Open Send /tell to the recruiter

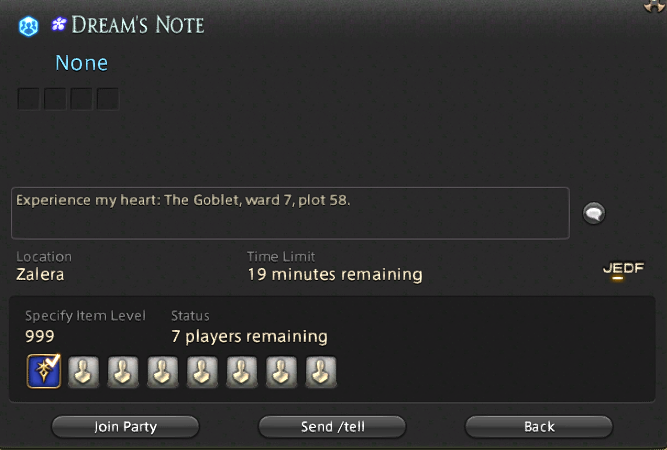click(x=332, y=427)
